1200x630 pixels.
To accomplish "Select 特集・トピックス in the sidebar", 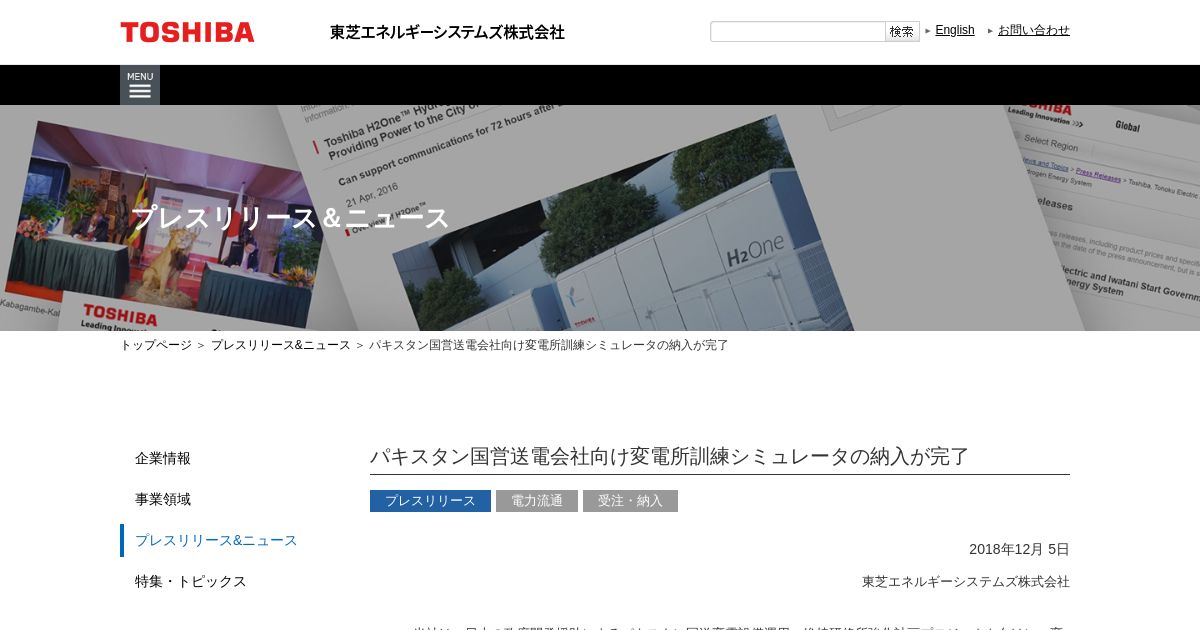I will 191,581.
